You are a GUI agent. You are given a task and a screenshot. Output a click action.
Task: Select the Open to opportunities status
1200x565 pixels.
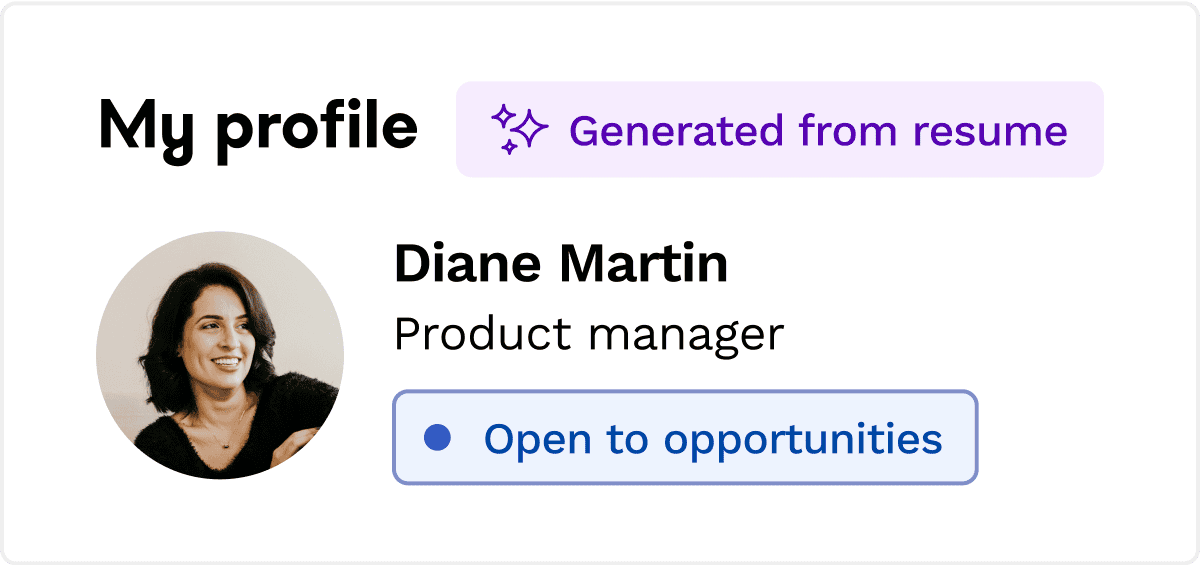[x=684, y=438]
